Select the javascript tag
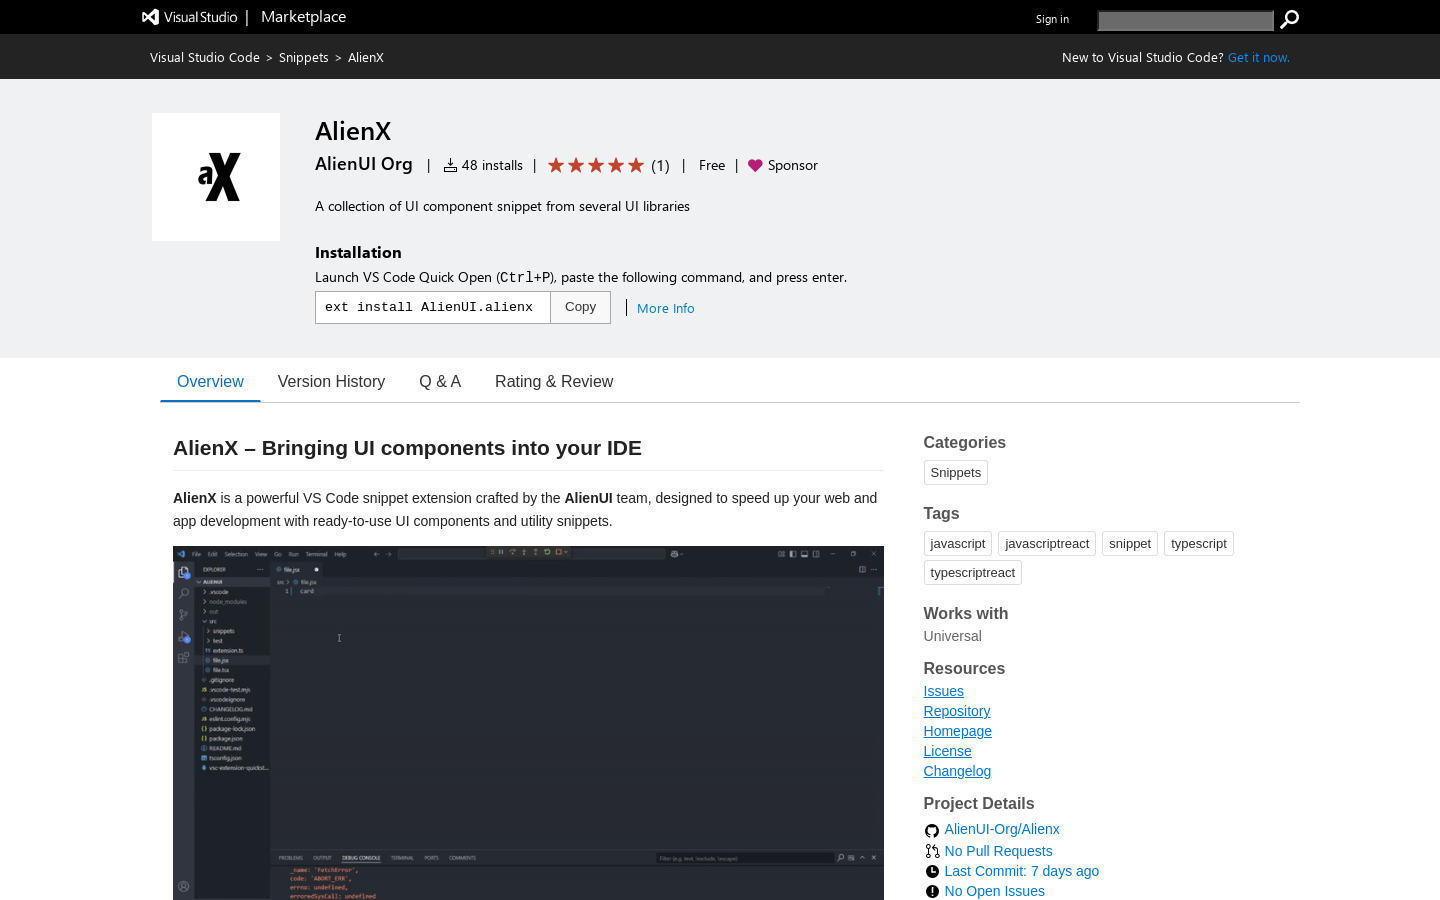This screenshot has width=1440, height=900. 958,544
